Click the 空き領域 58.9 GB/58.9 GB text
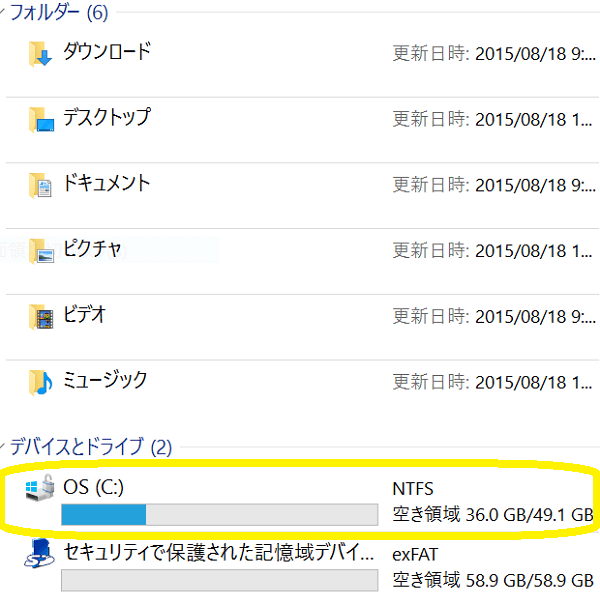 point(493,580)
